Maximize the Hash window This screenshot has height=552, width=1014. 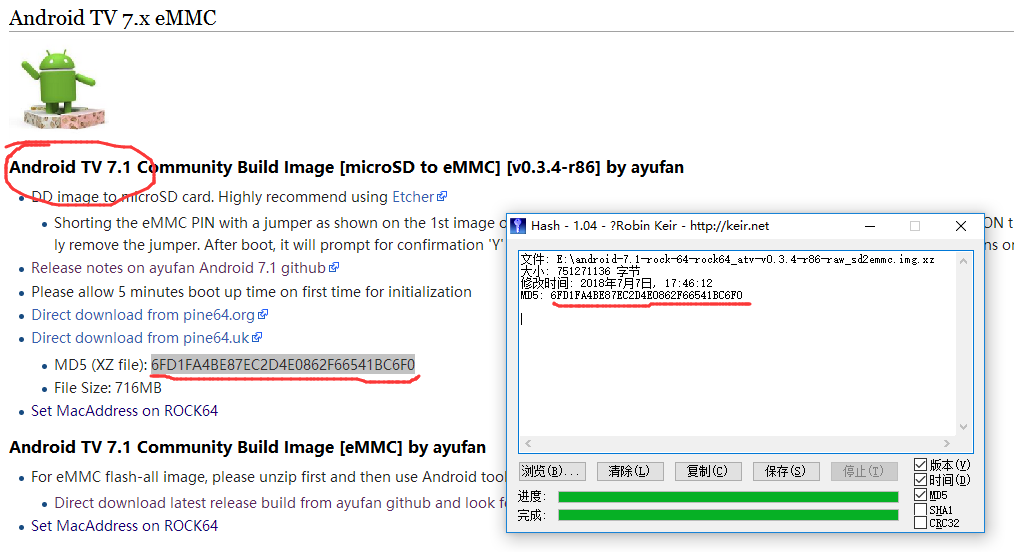tap(914, 226)
